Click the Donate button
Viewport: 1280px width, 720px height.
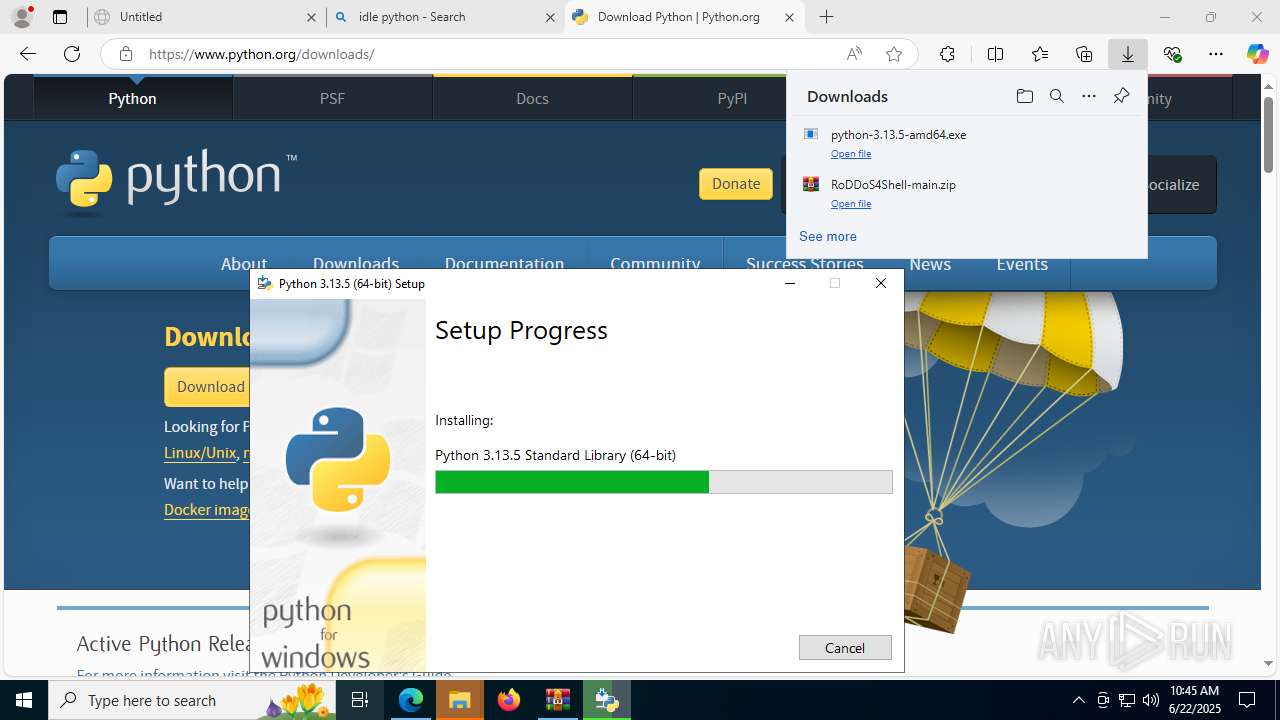point(736,183)
